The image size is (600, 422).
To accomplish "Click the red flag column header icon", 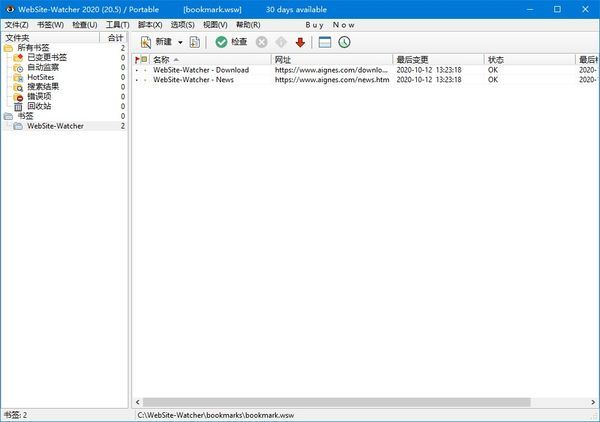I will [x=137, y=59].
